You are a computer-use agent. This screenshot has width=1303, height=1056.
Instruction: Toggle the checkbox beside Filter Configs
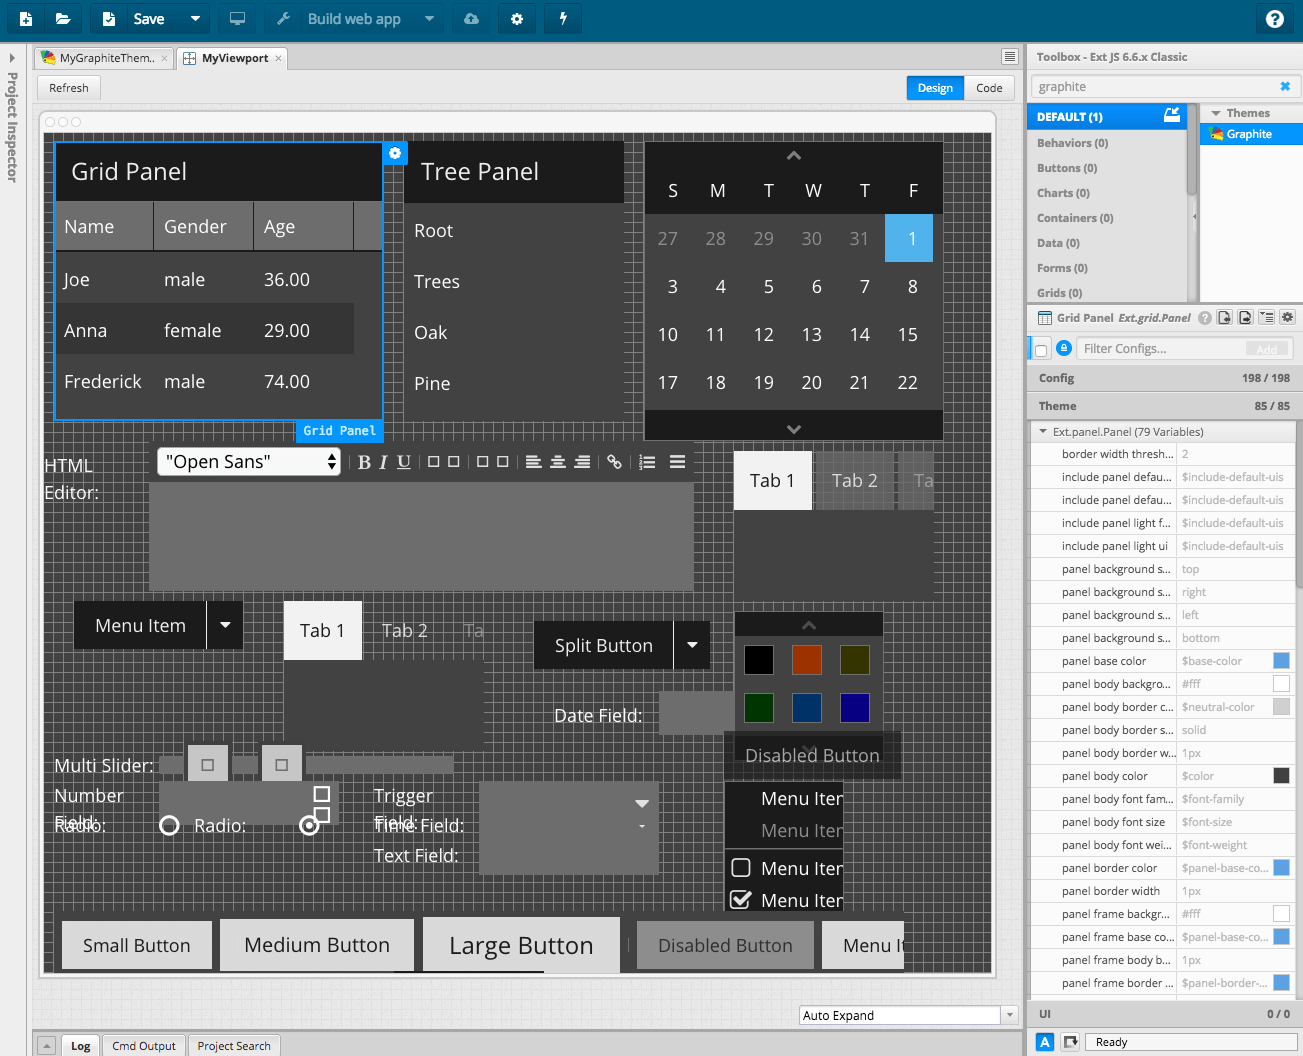1041,350
